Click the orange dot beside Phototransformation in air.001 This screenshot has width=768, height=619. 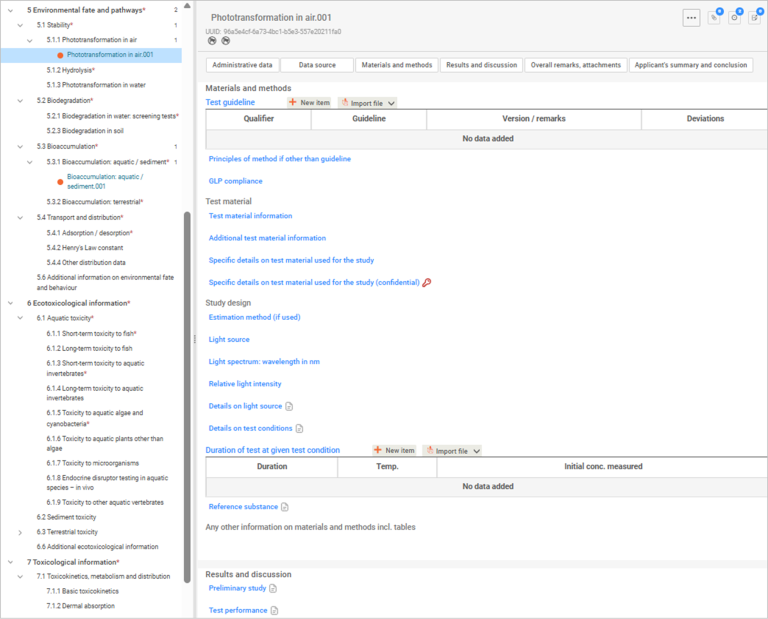tap(60, 55)
